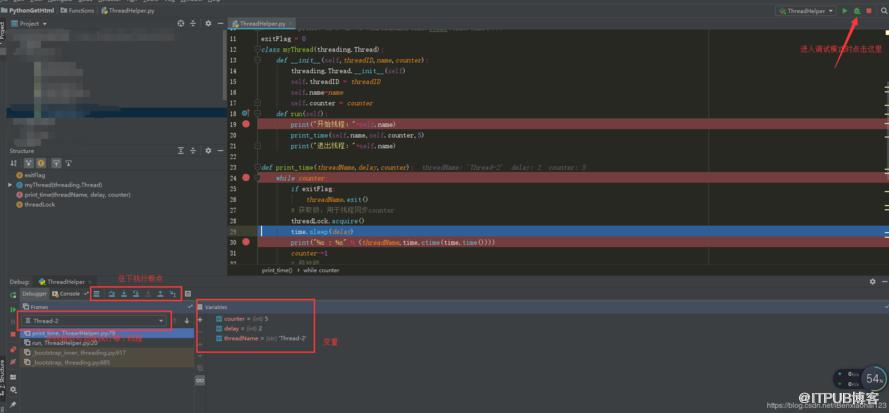This screenshot has width=889, height=413.
Task: Open Evaluate Expression calculator icon
Action: click(188, 294)
